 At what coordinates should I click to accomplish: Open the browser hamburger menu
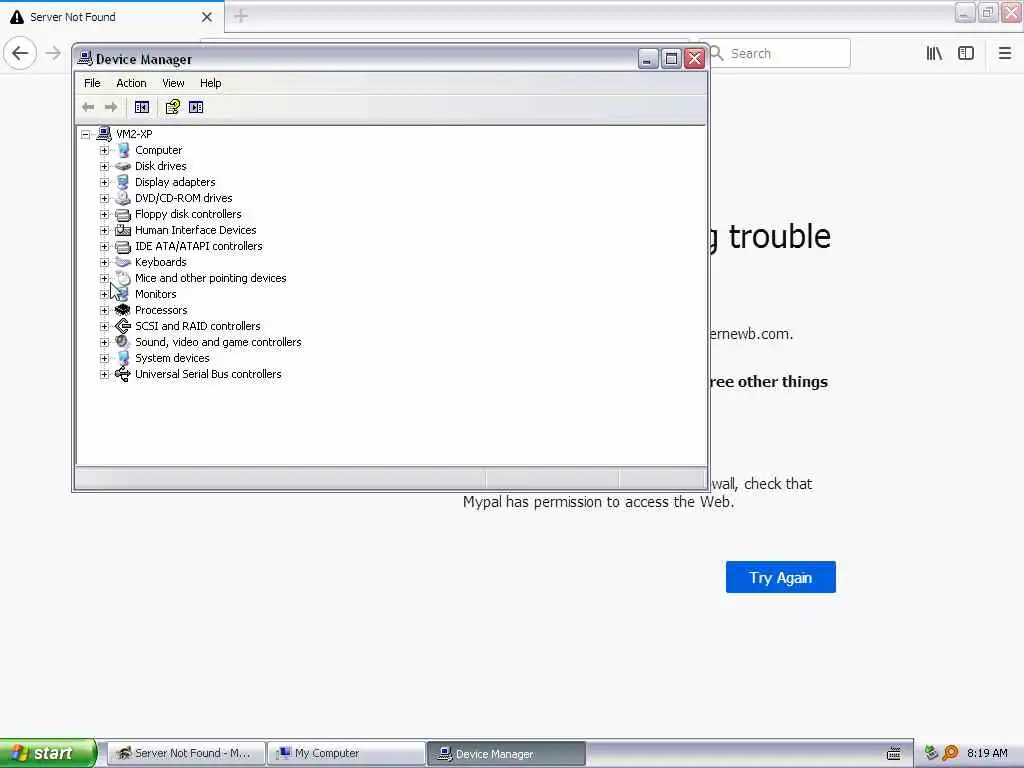click(x=1004, y=54)
